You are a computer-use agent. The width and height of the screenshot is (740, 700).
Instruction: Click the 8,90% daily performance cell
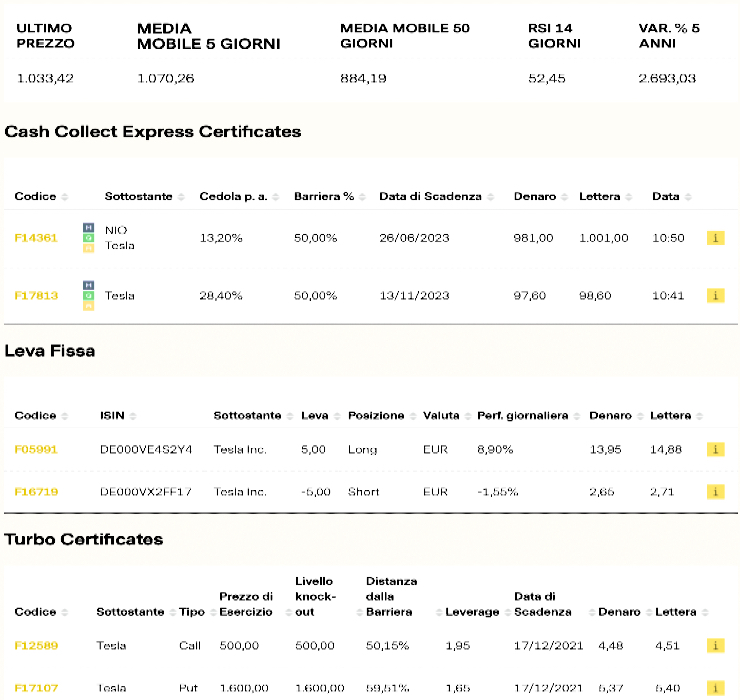click(495, 449)
